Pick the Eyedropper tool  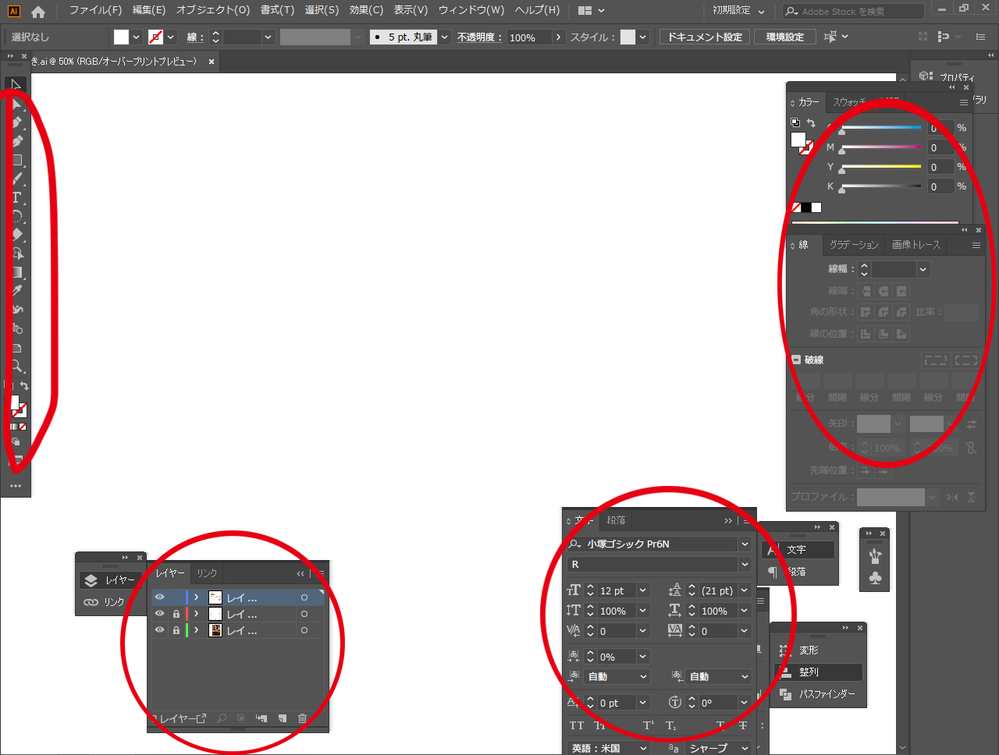click(17, 291)
